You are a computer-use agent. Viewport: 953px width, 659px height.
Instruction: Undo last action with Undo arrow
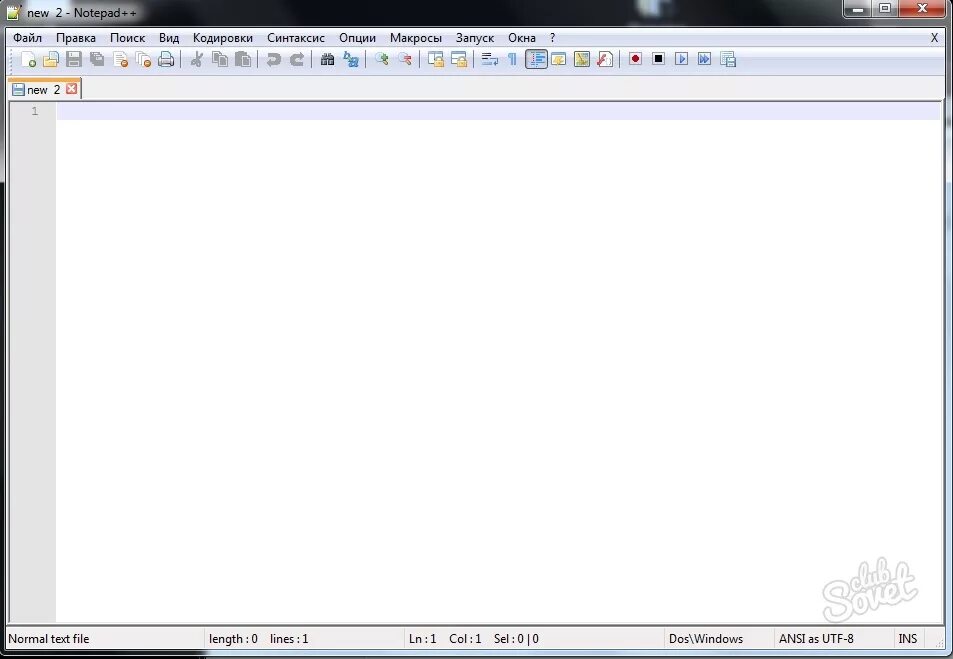274,59
